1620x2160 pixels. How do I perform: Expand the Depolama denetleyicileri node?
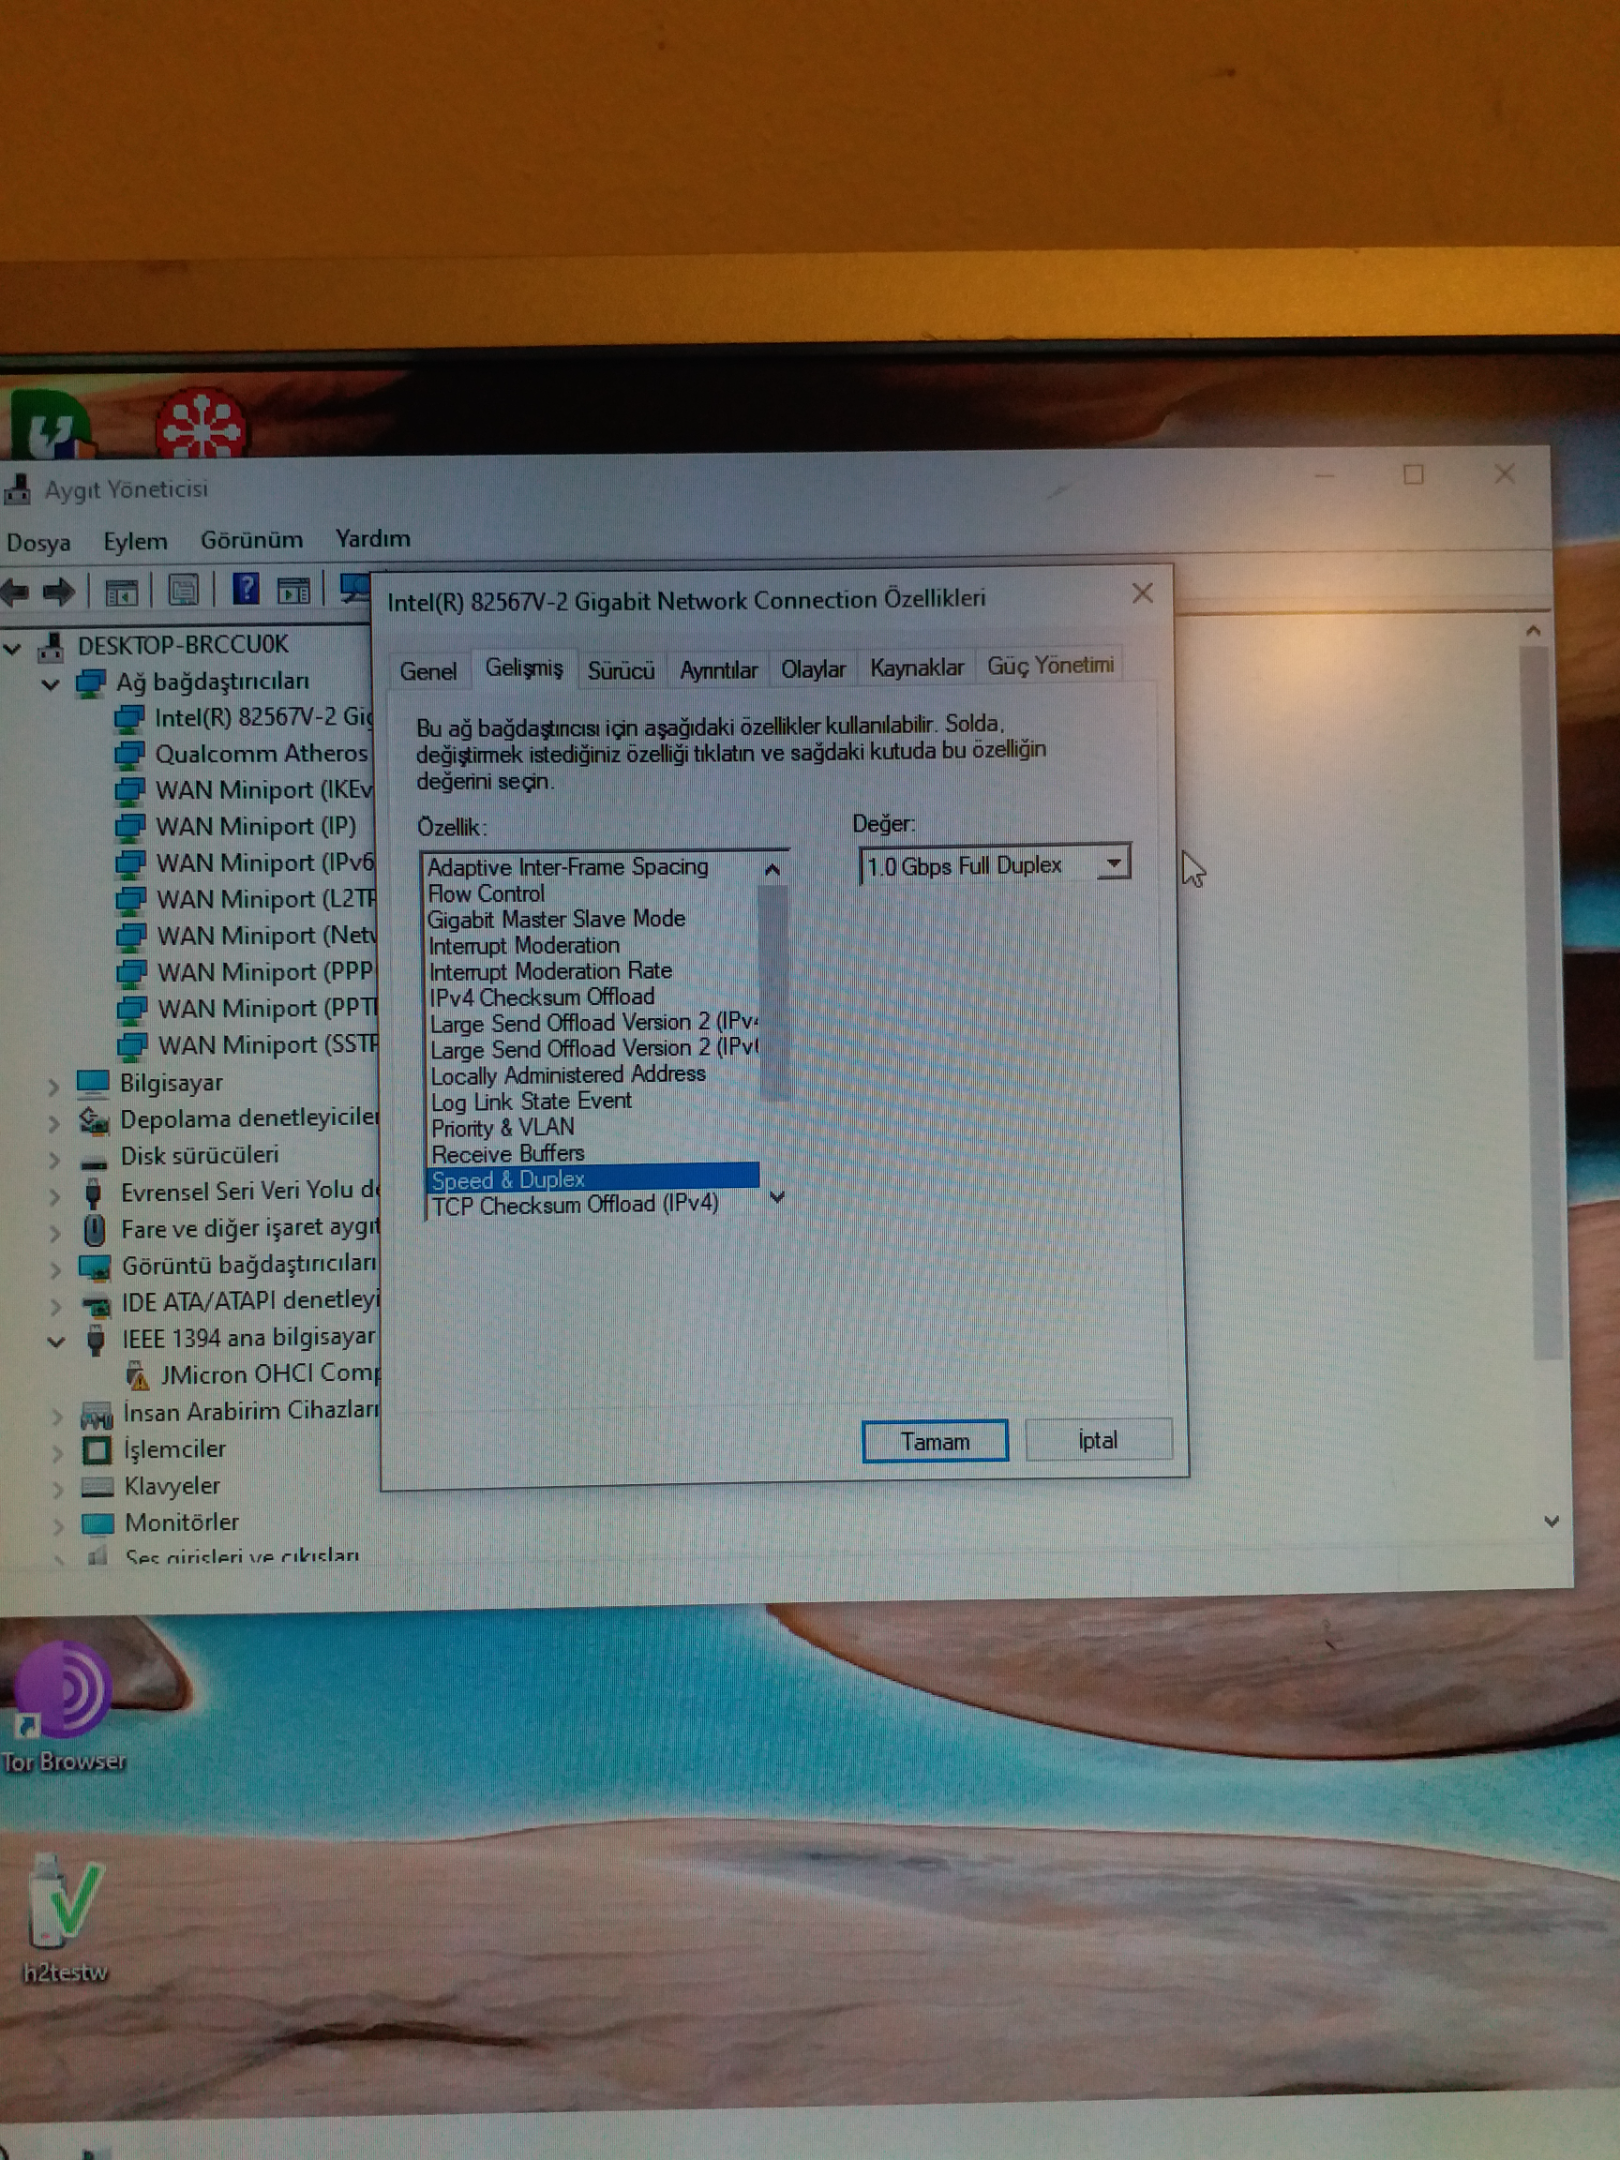click(55, 1122)
